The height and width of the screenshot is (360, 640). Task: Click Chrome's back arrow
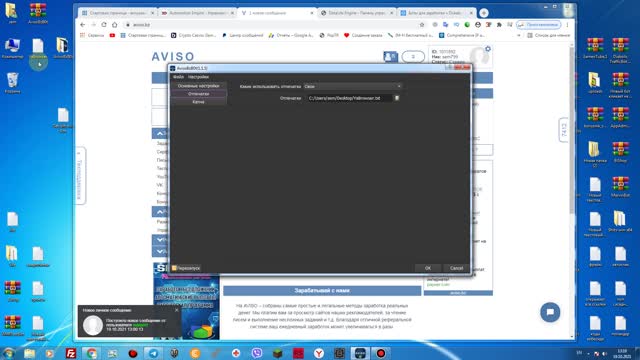[83, 25]
